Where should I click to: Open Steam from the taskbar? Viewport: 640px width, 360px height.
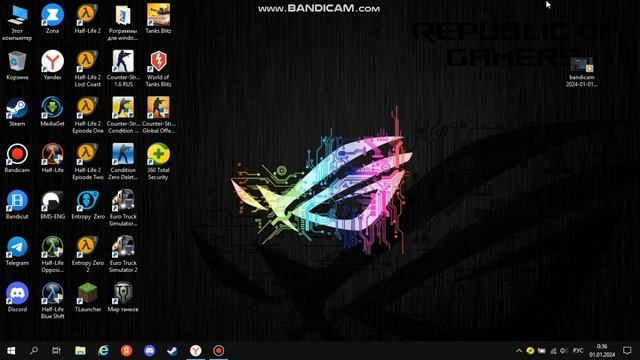tap(172, 351)
